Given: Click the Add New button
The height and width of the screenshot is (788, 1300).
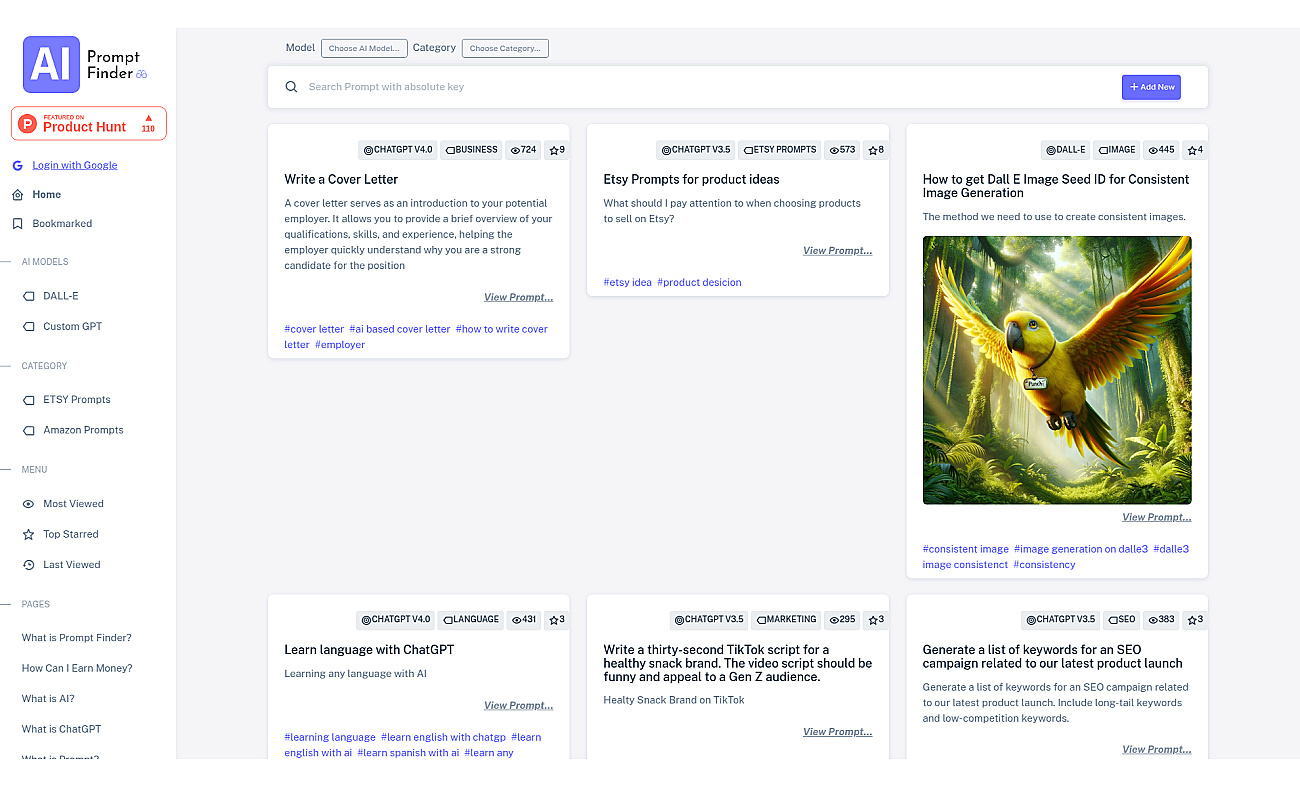Looking at the screenshot, I should [x=1151, y=87].
